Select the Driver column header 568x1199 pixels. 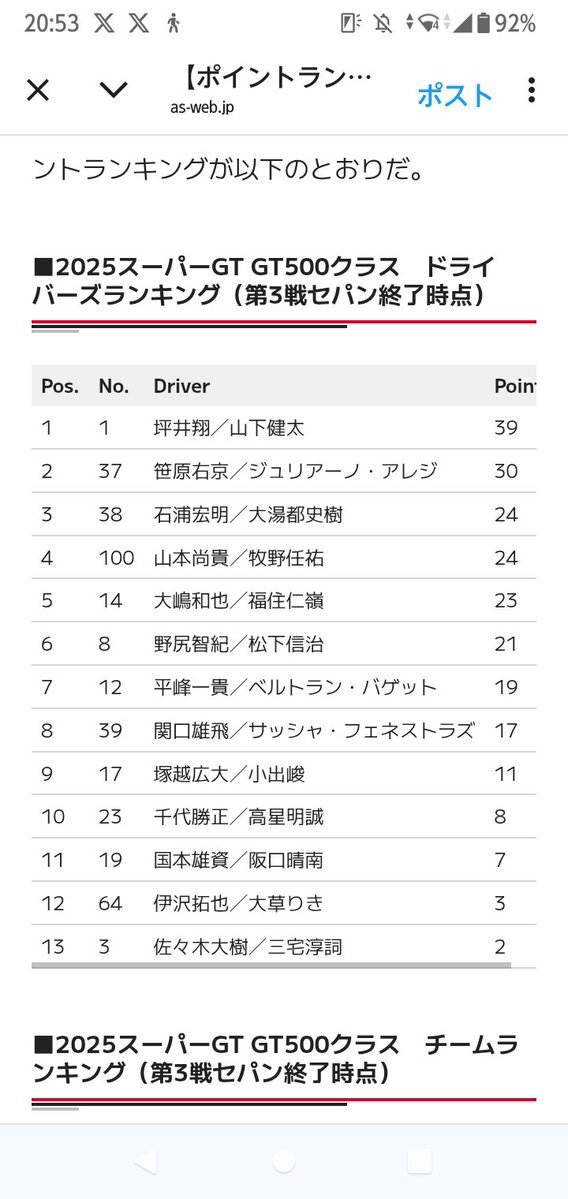pos(181,386)
